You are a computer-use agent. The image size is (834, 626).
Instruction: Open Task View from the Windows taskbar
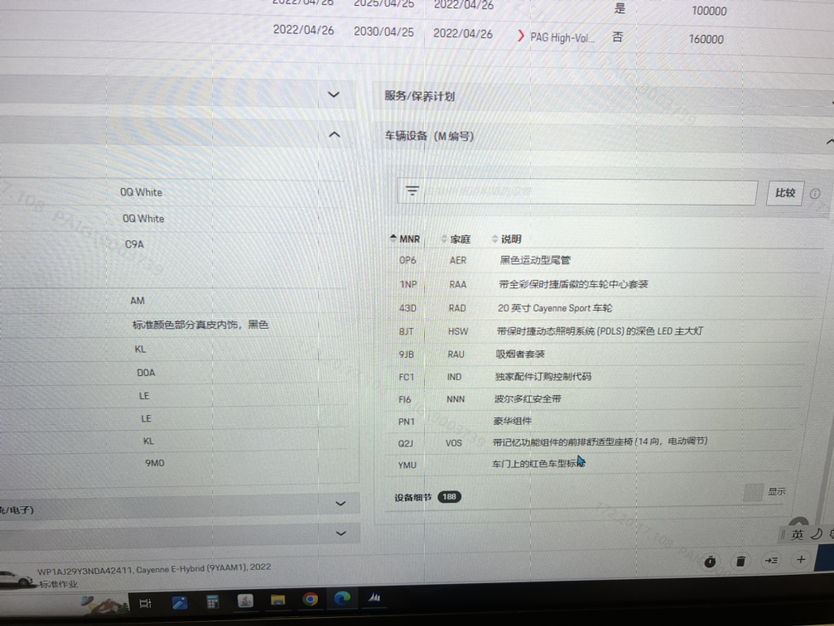click(x=145, y=603)
